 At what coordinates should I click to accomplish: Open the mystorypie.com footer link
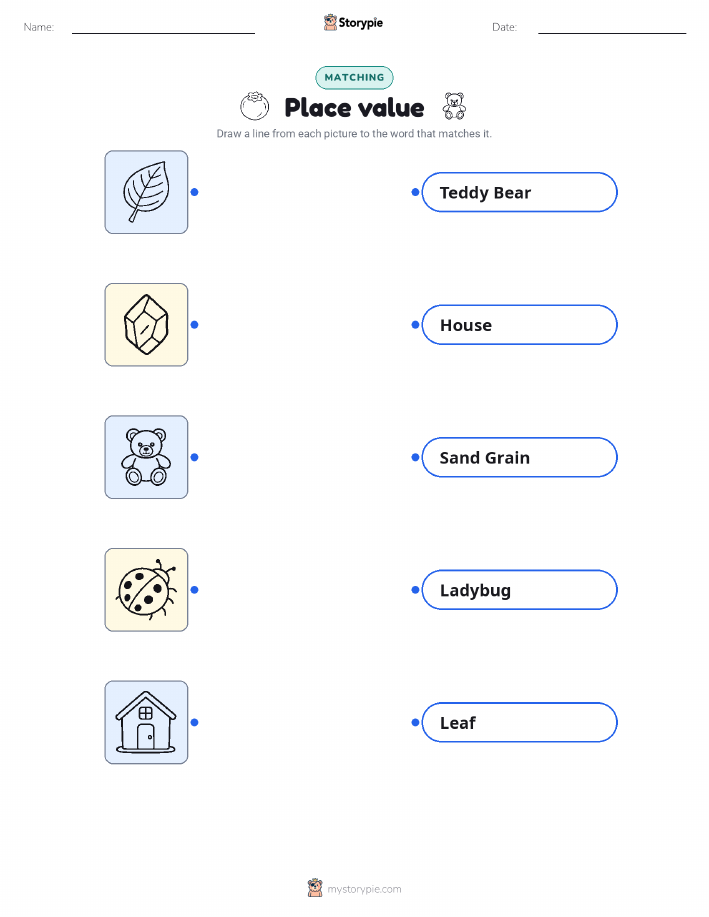point(364,889)
